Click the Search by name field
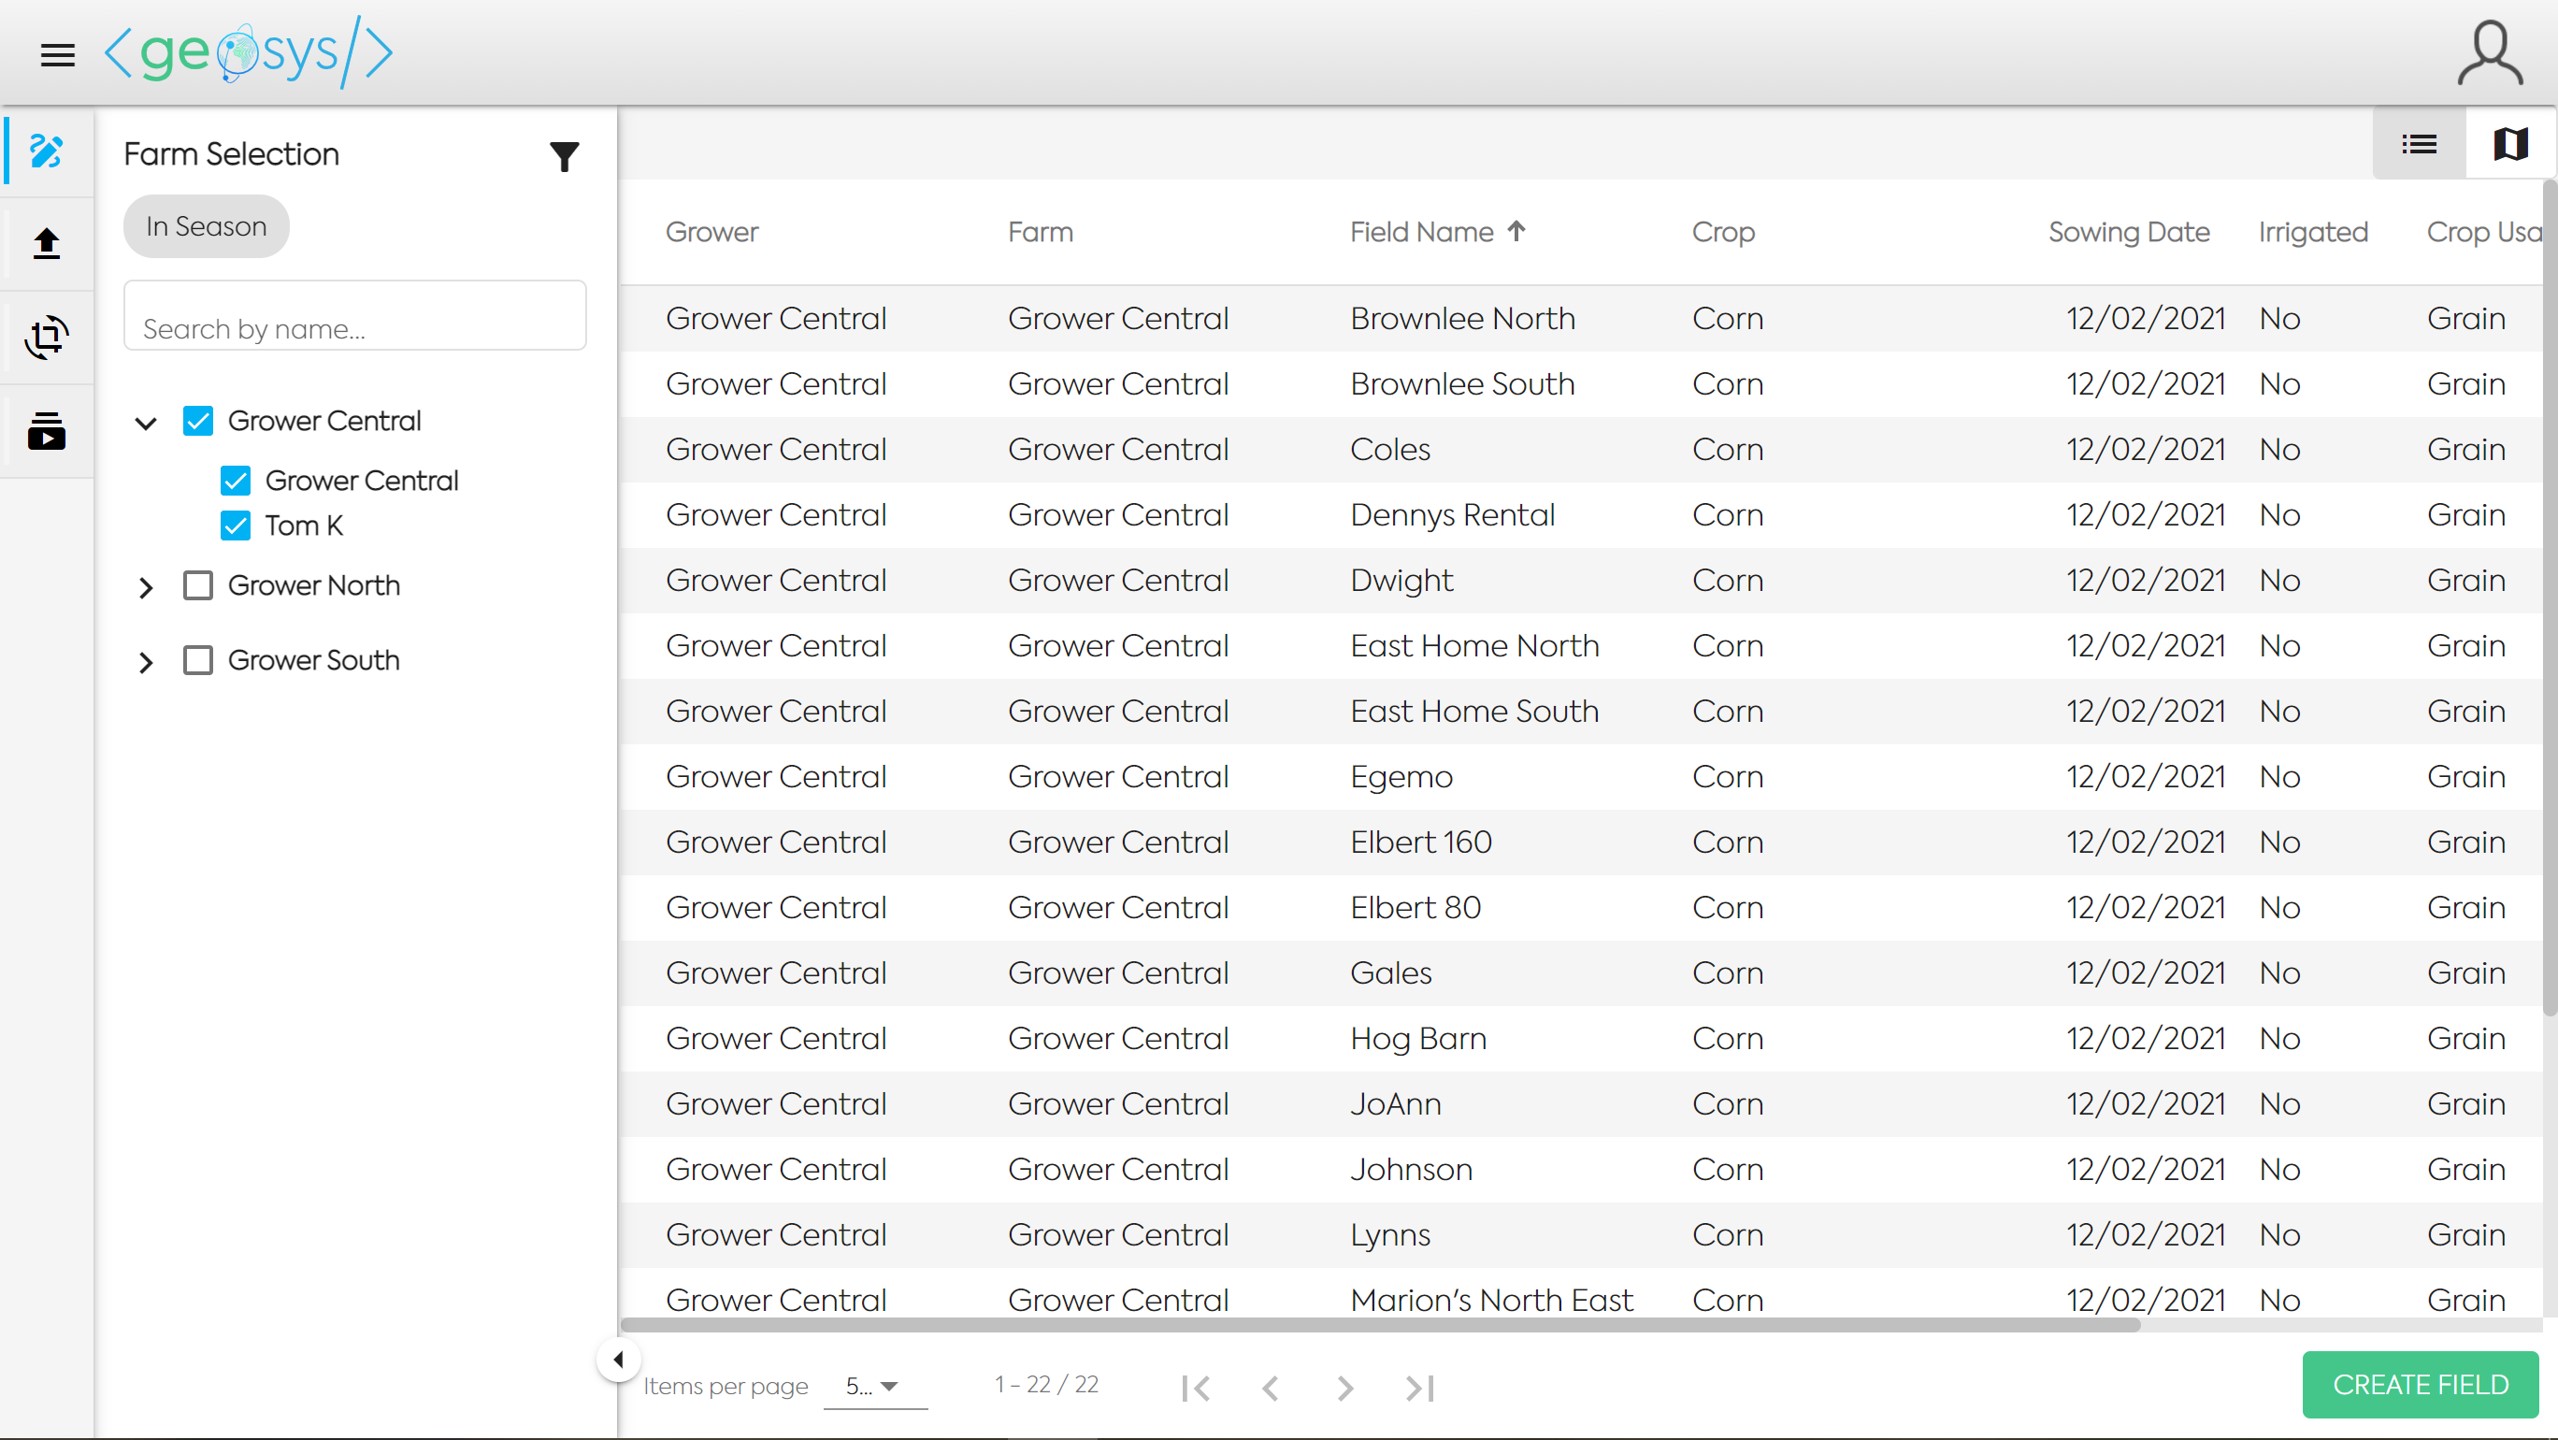Screen dimensions: 2558x1440 355,317
